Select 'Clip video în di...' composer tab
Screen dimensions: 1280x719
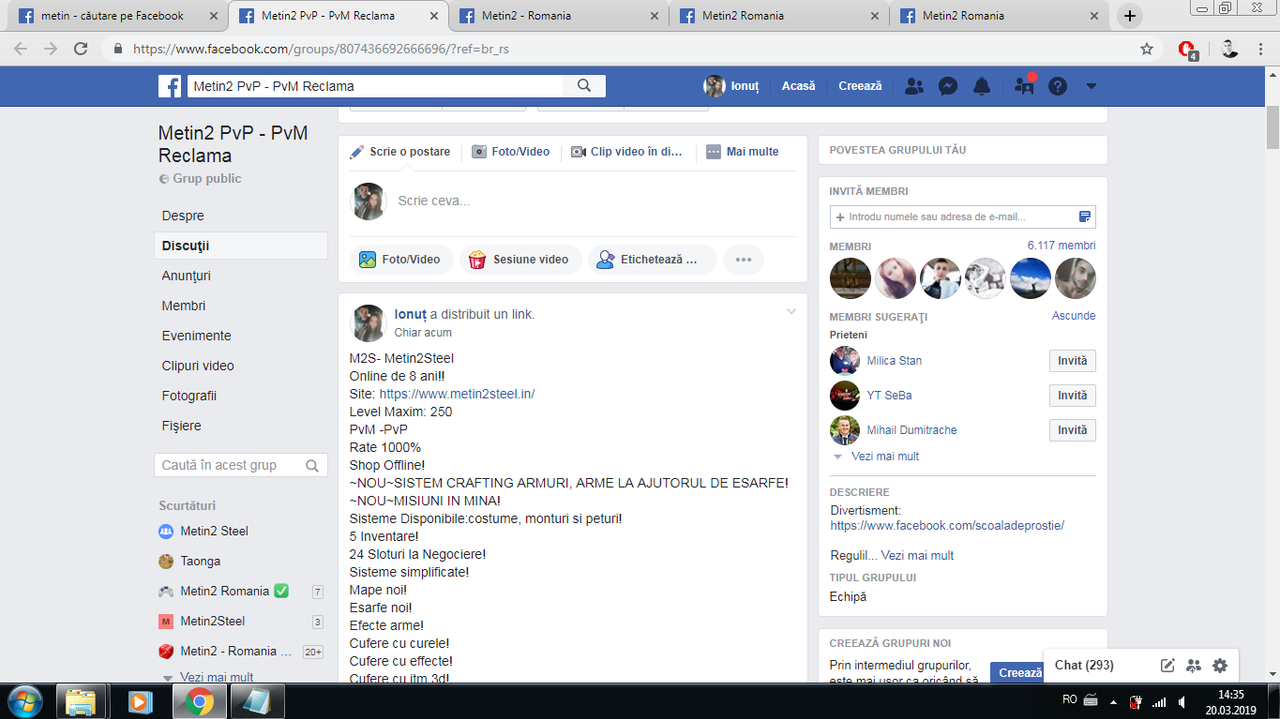pos(627,152)
